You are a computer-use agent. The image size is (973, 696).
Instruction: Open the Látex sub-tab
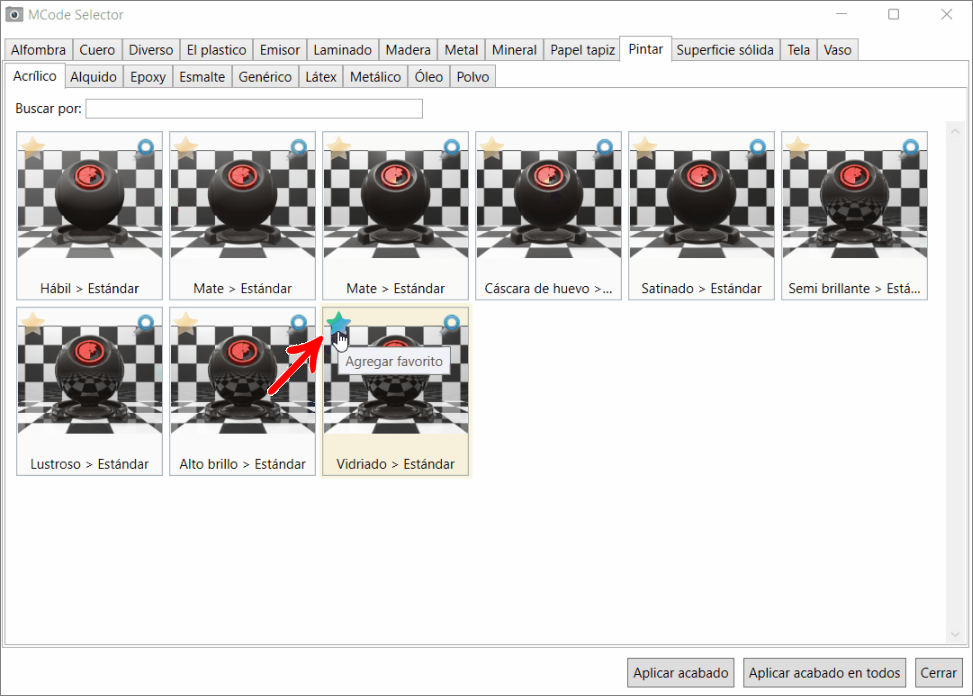[x=321, y=77]
